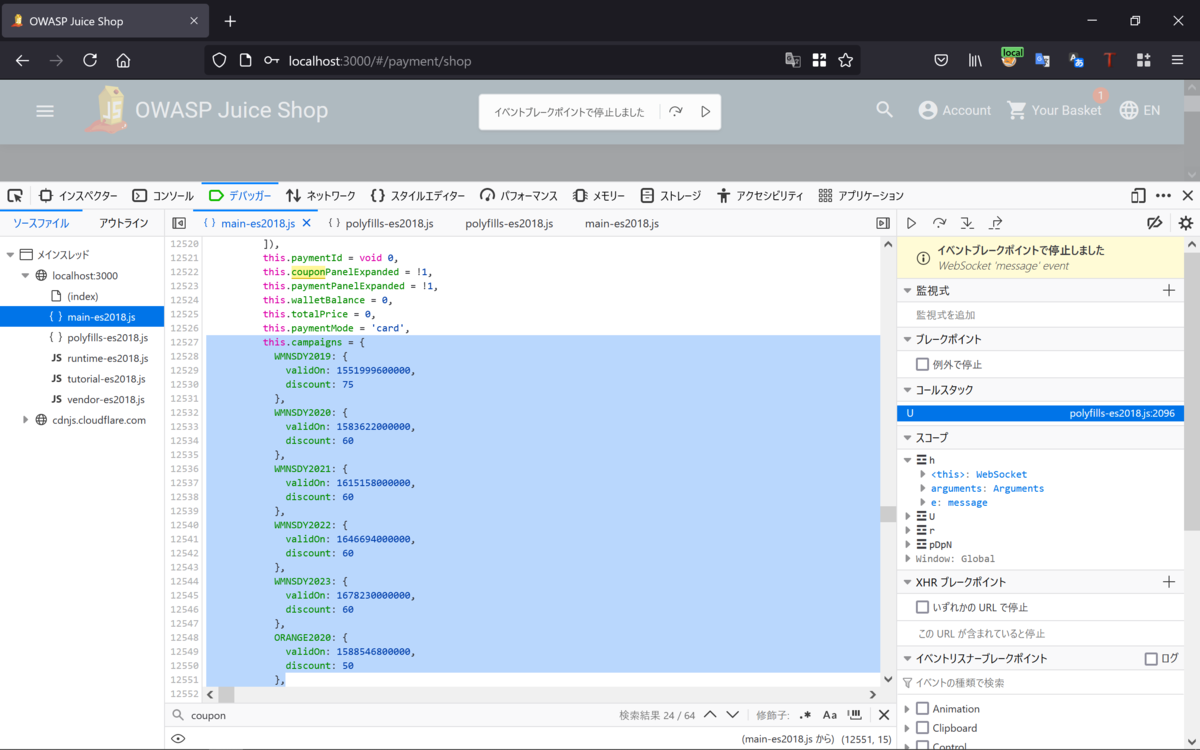Open Your Basket in Juice Shop
Image resolution: width=1200 pixels, height=750 pixels.
1055,110
